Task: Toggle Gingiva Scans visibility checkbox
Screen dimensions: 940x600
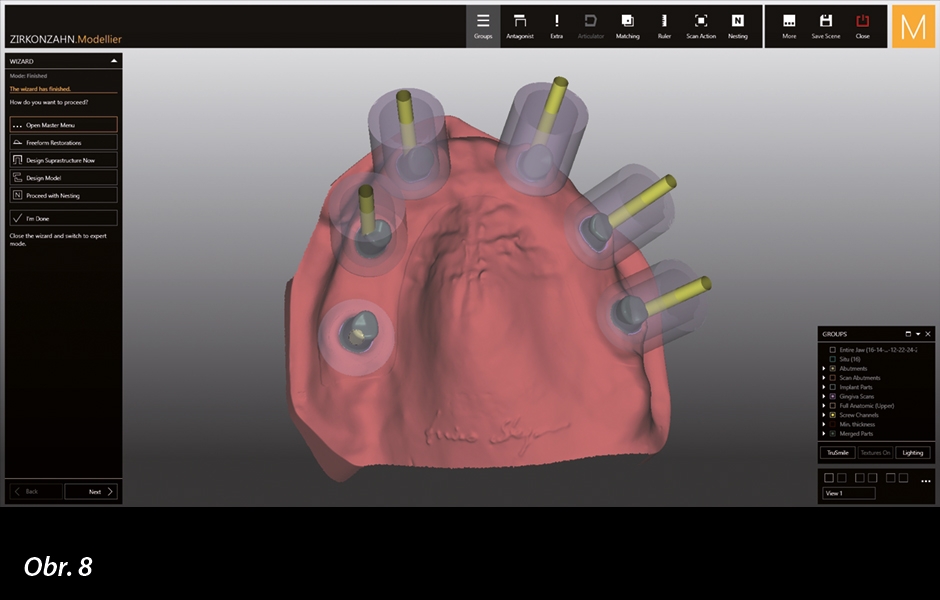Action: [x=832, y=396]
